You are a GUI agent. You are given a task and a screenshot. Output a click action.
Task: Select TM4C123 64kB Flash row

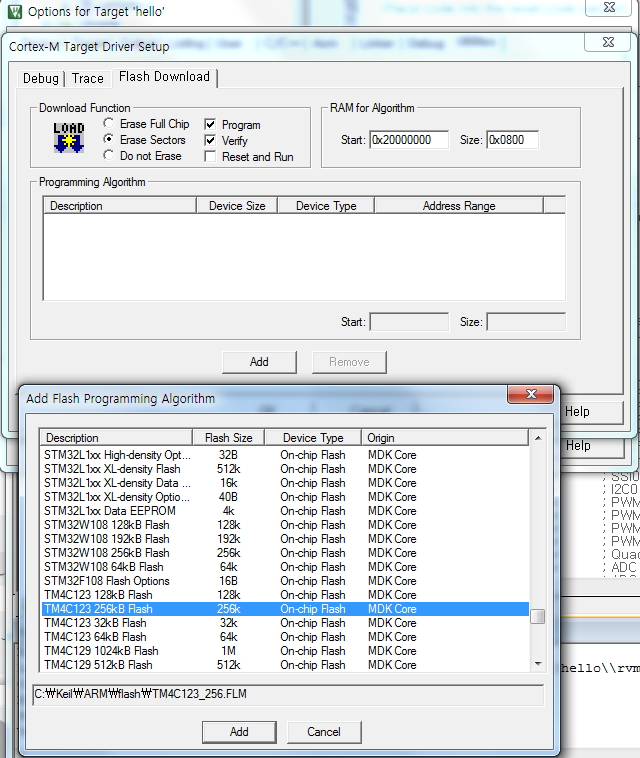coord(285,637)
